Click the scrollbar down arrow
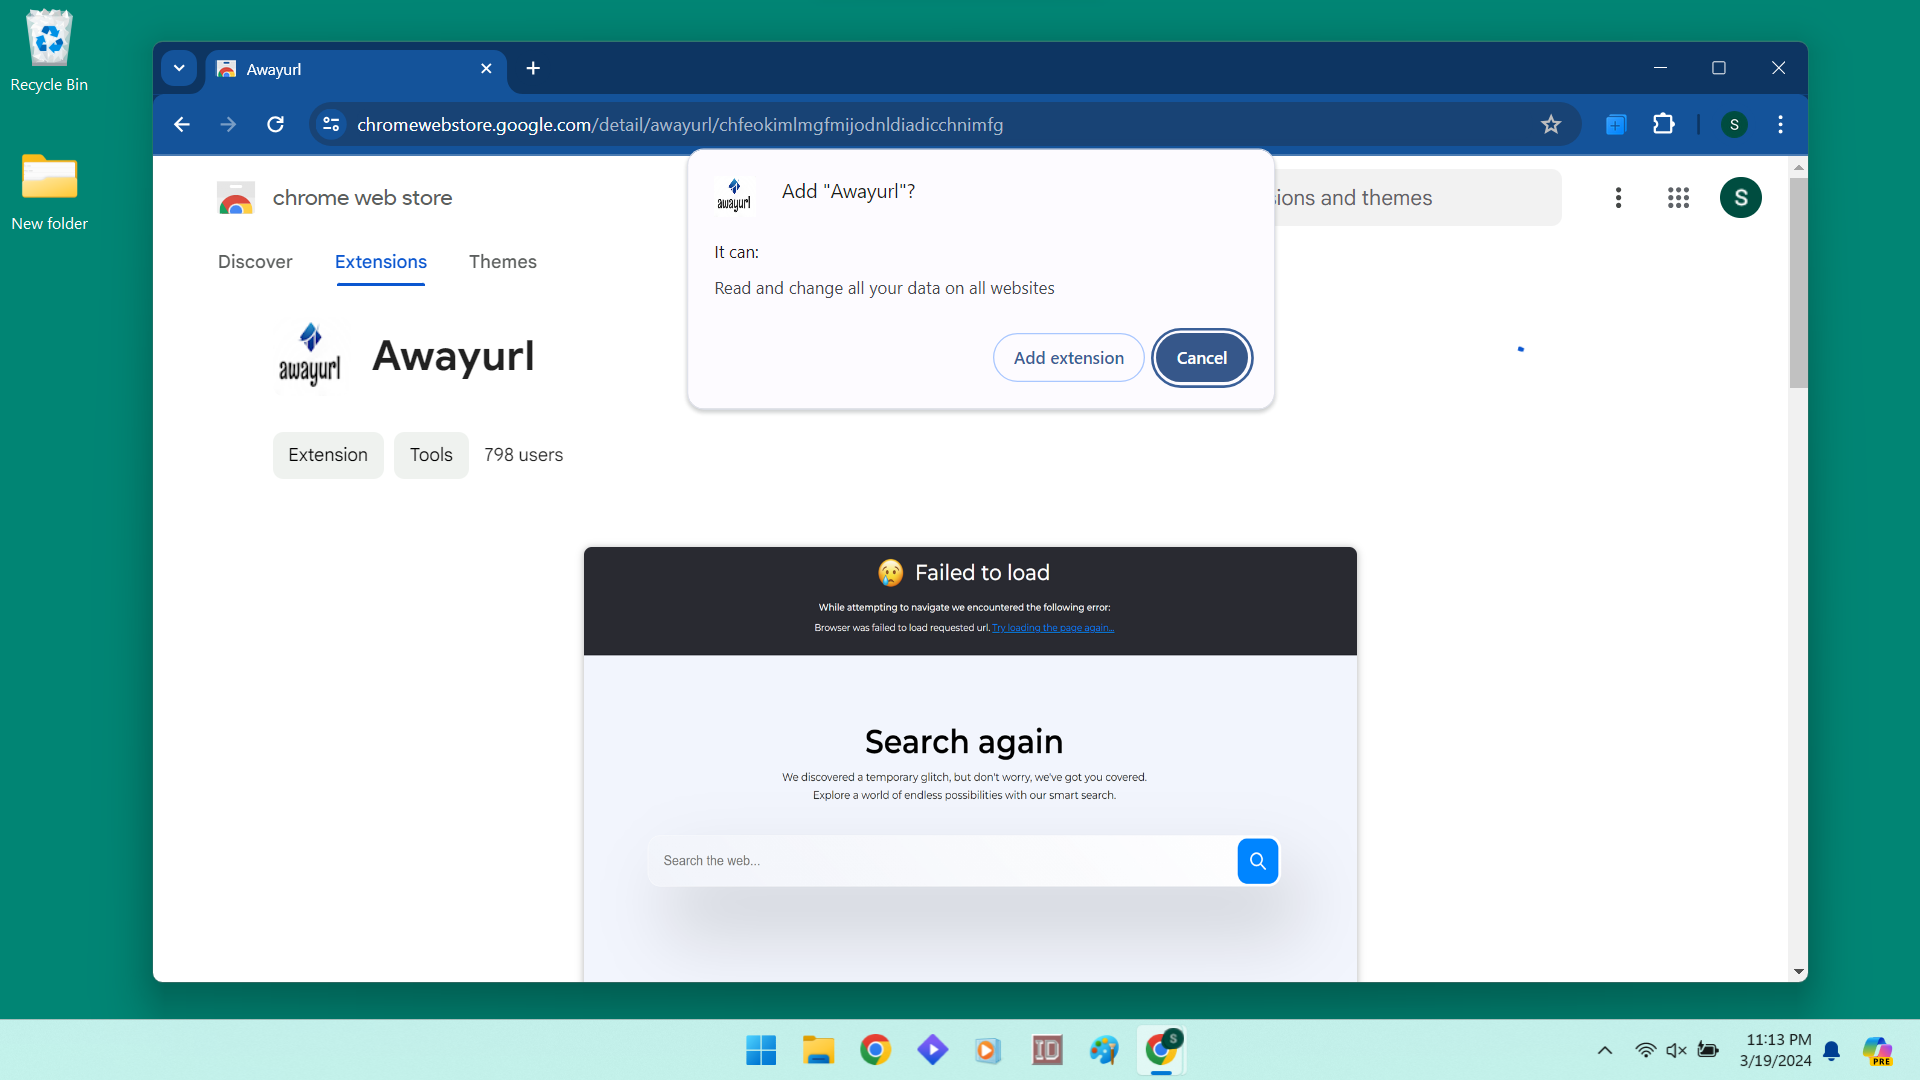Screen dimensions: 1920x1080 [x=1798, y=972]
